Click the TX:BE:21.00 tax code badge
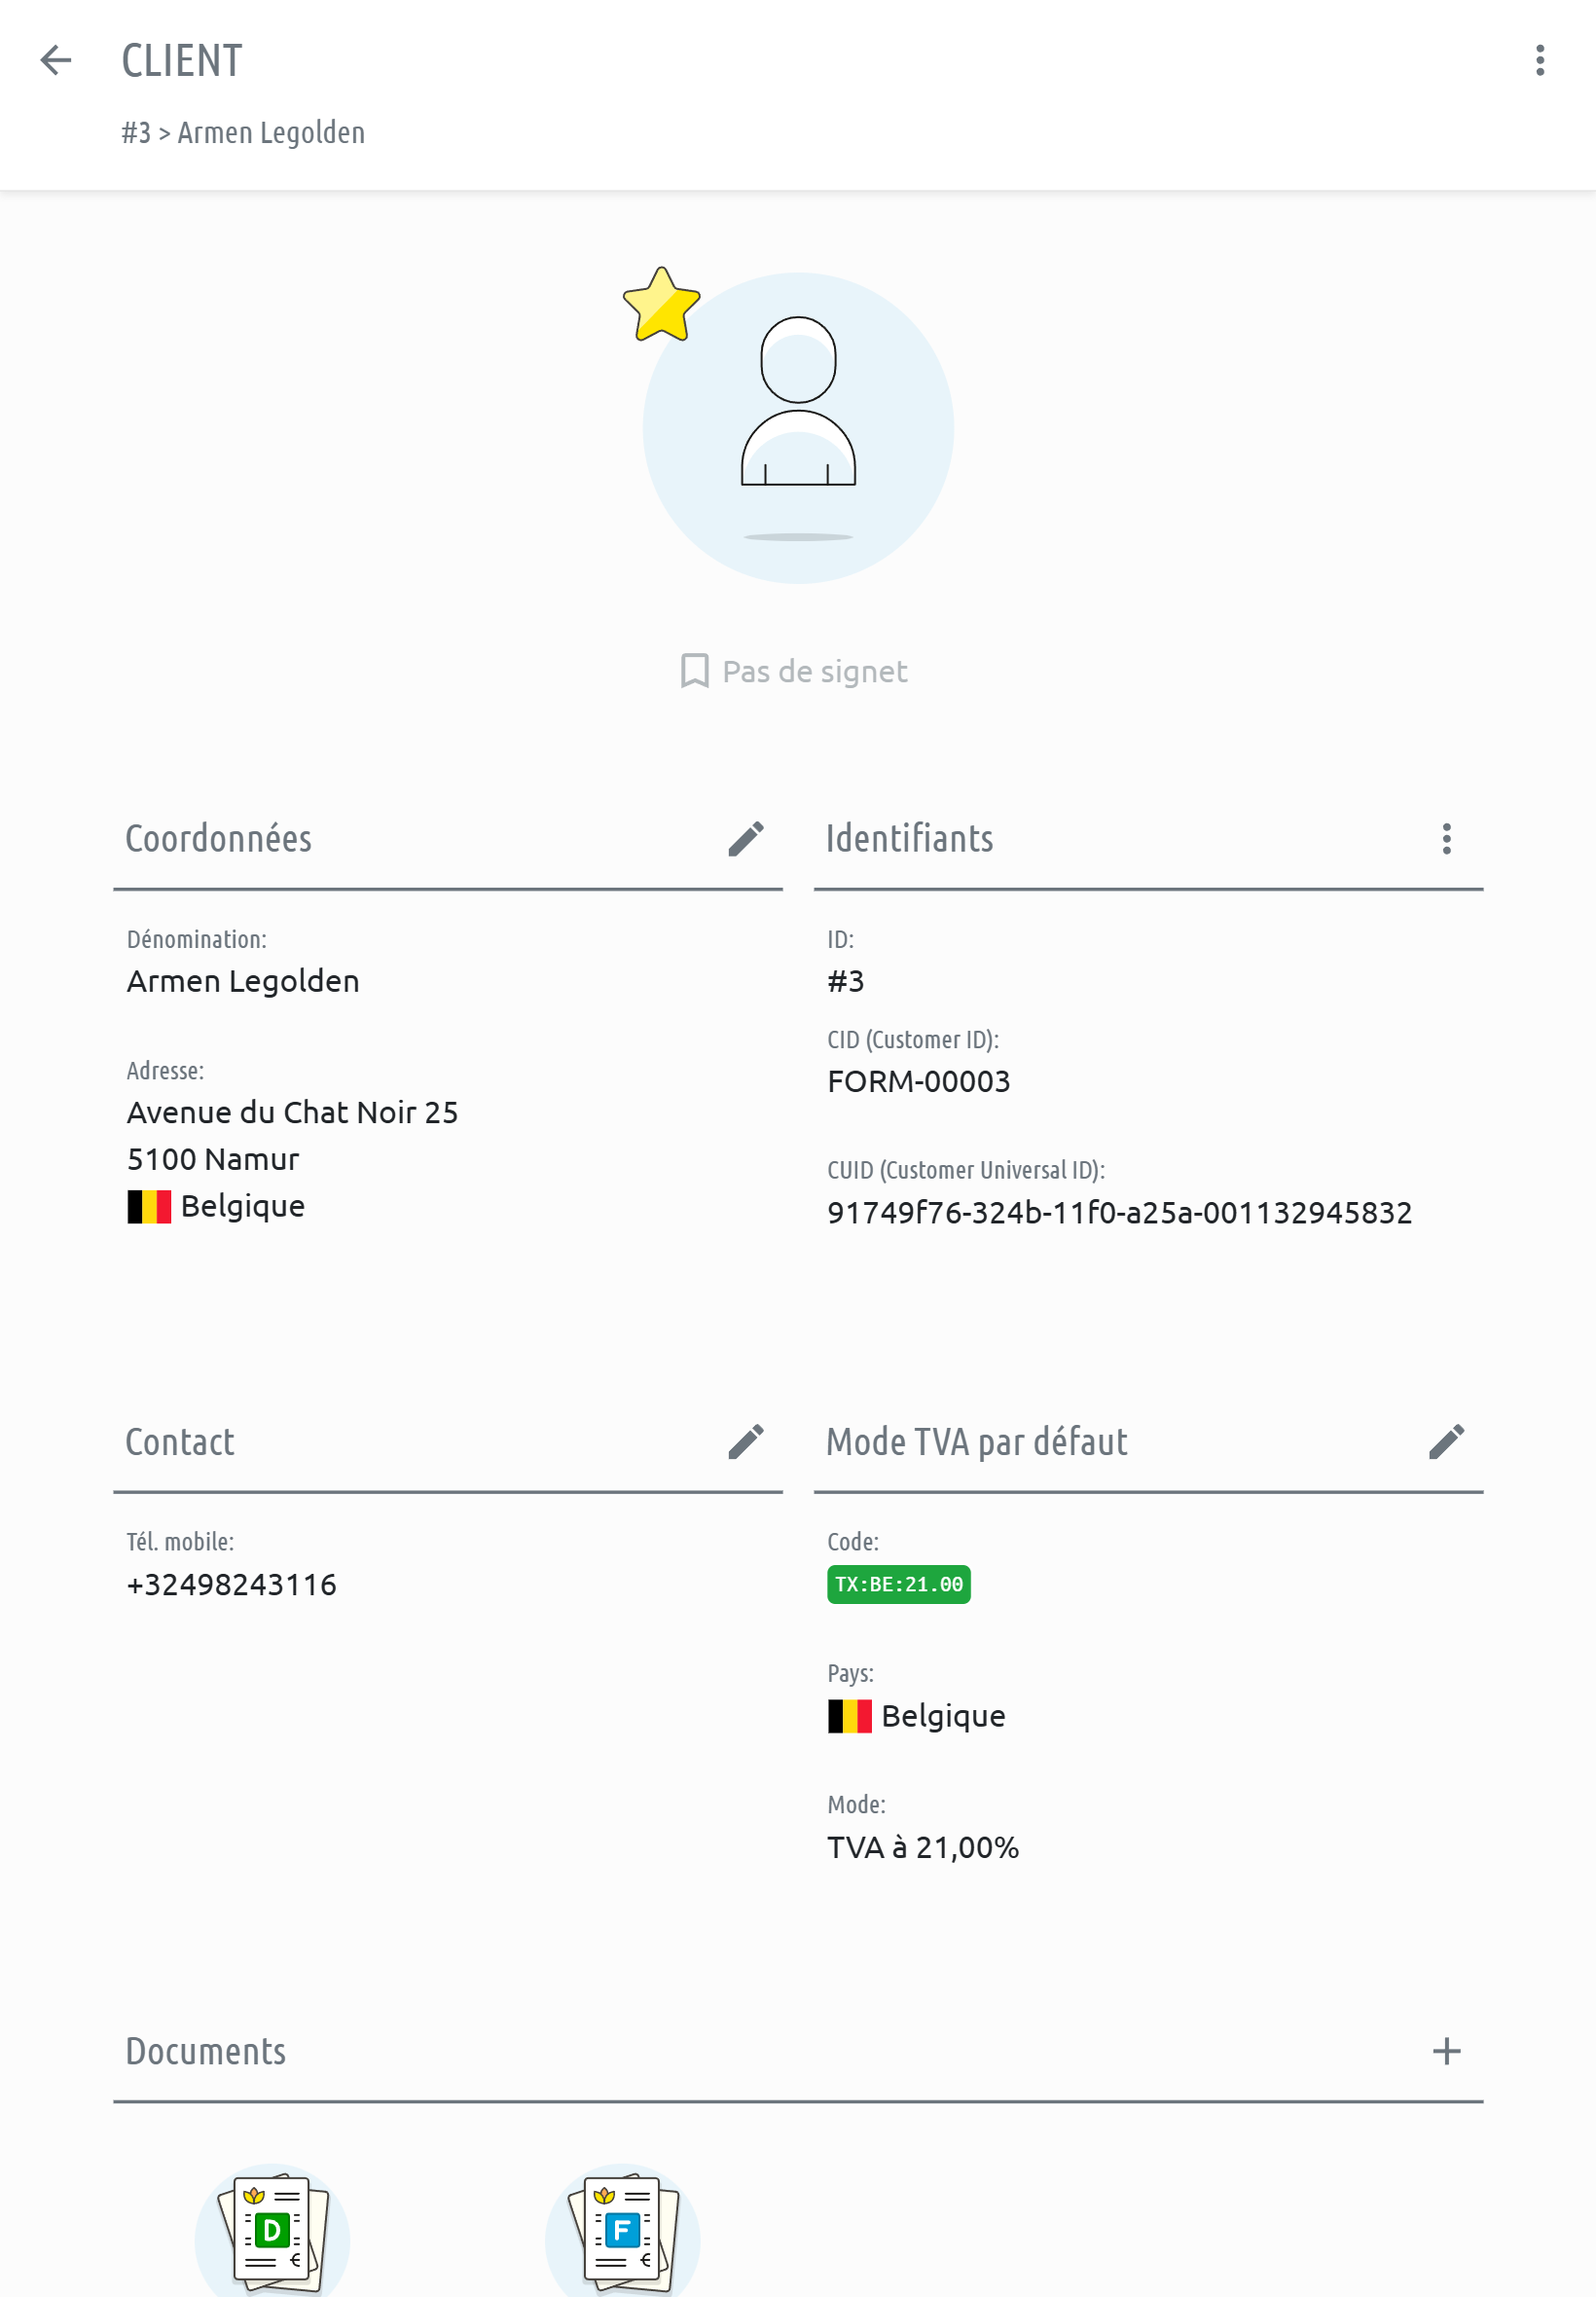This screenshot has width=1596, height=2297. pyautogui.click(x=898, y=1584)
